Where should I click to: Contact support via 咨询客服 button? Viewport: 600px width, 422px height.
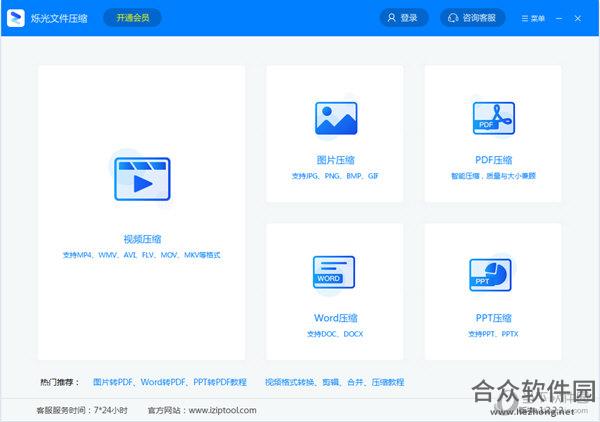473,18
